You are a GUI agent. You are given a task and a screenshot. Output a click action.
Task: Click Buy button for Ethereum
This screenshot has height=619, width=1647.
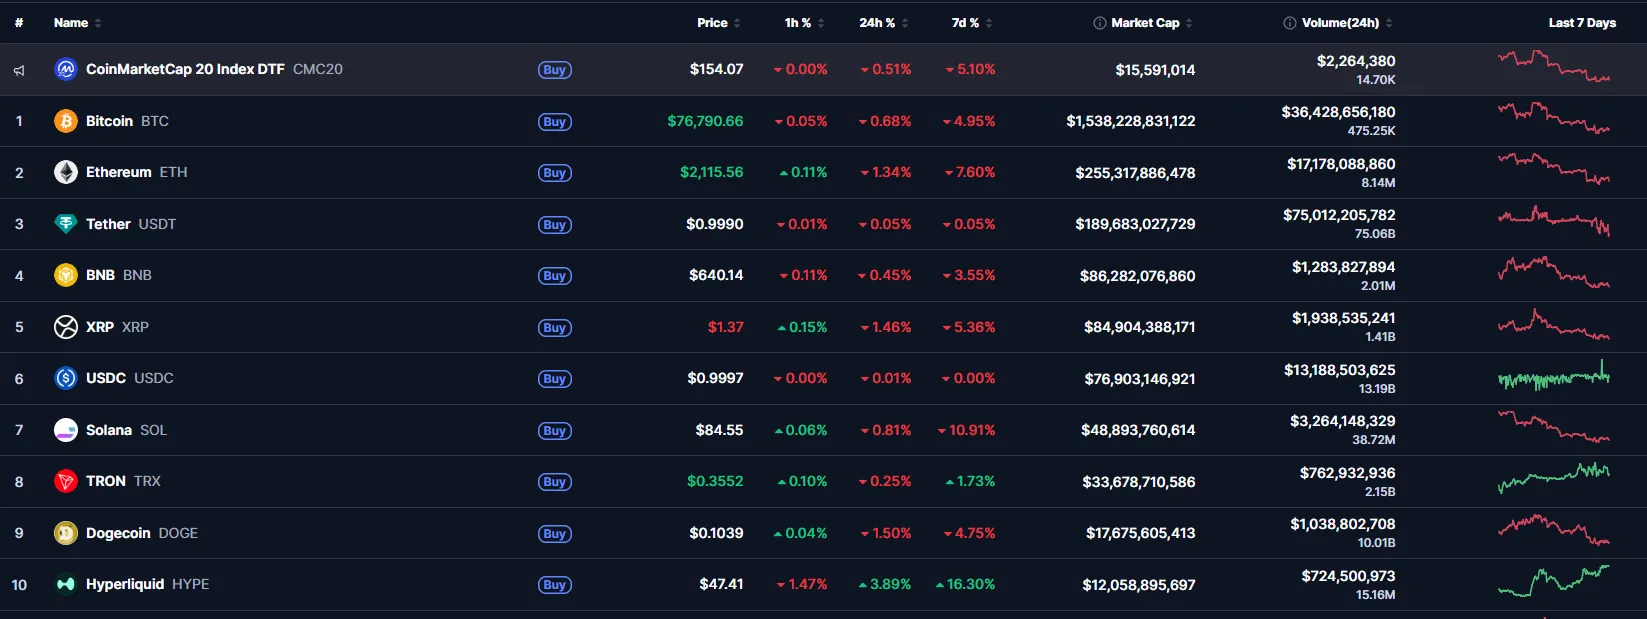[x=554, y=173]
